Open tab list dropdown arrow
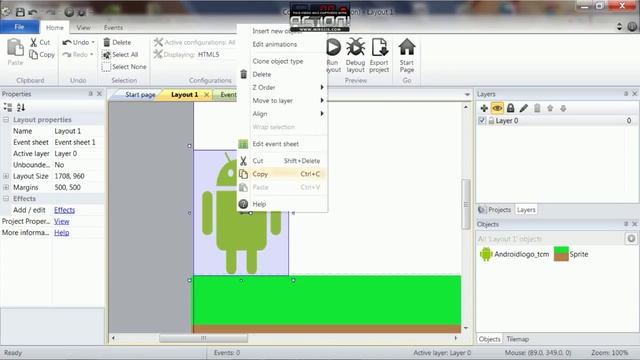The height and width of the screenshot is (360, 640). click(x=467, y=95)
